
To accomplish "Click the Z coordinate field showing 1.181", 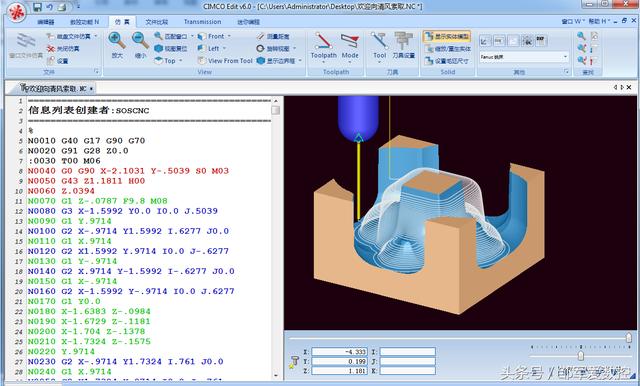I will coord(339,371).
